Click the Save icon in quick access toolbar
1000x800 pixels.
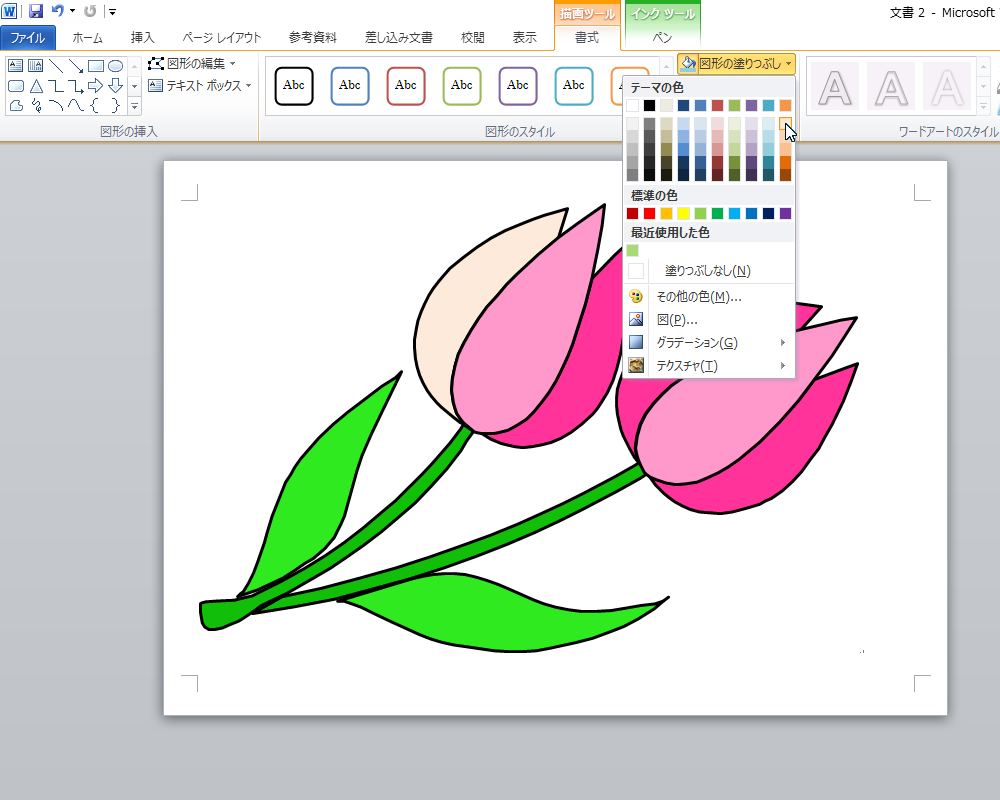[x=36, y=11]
